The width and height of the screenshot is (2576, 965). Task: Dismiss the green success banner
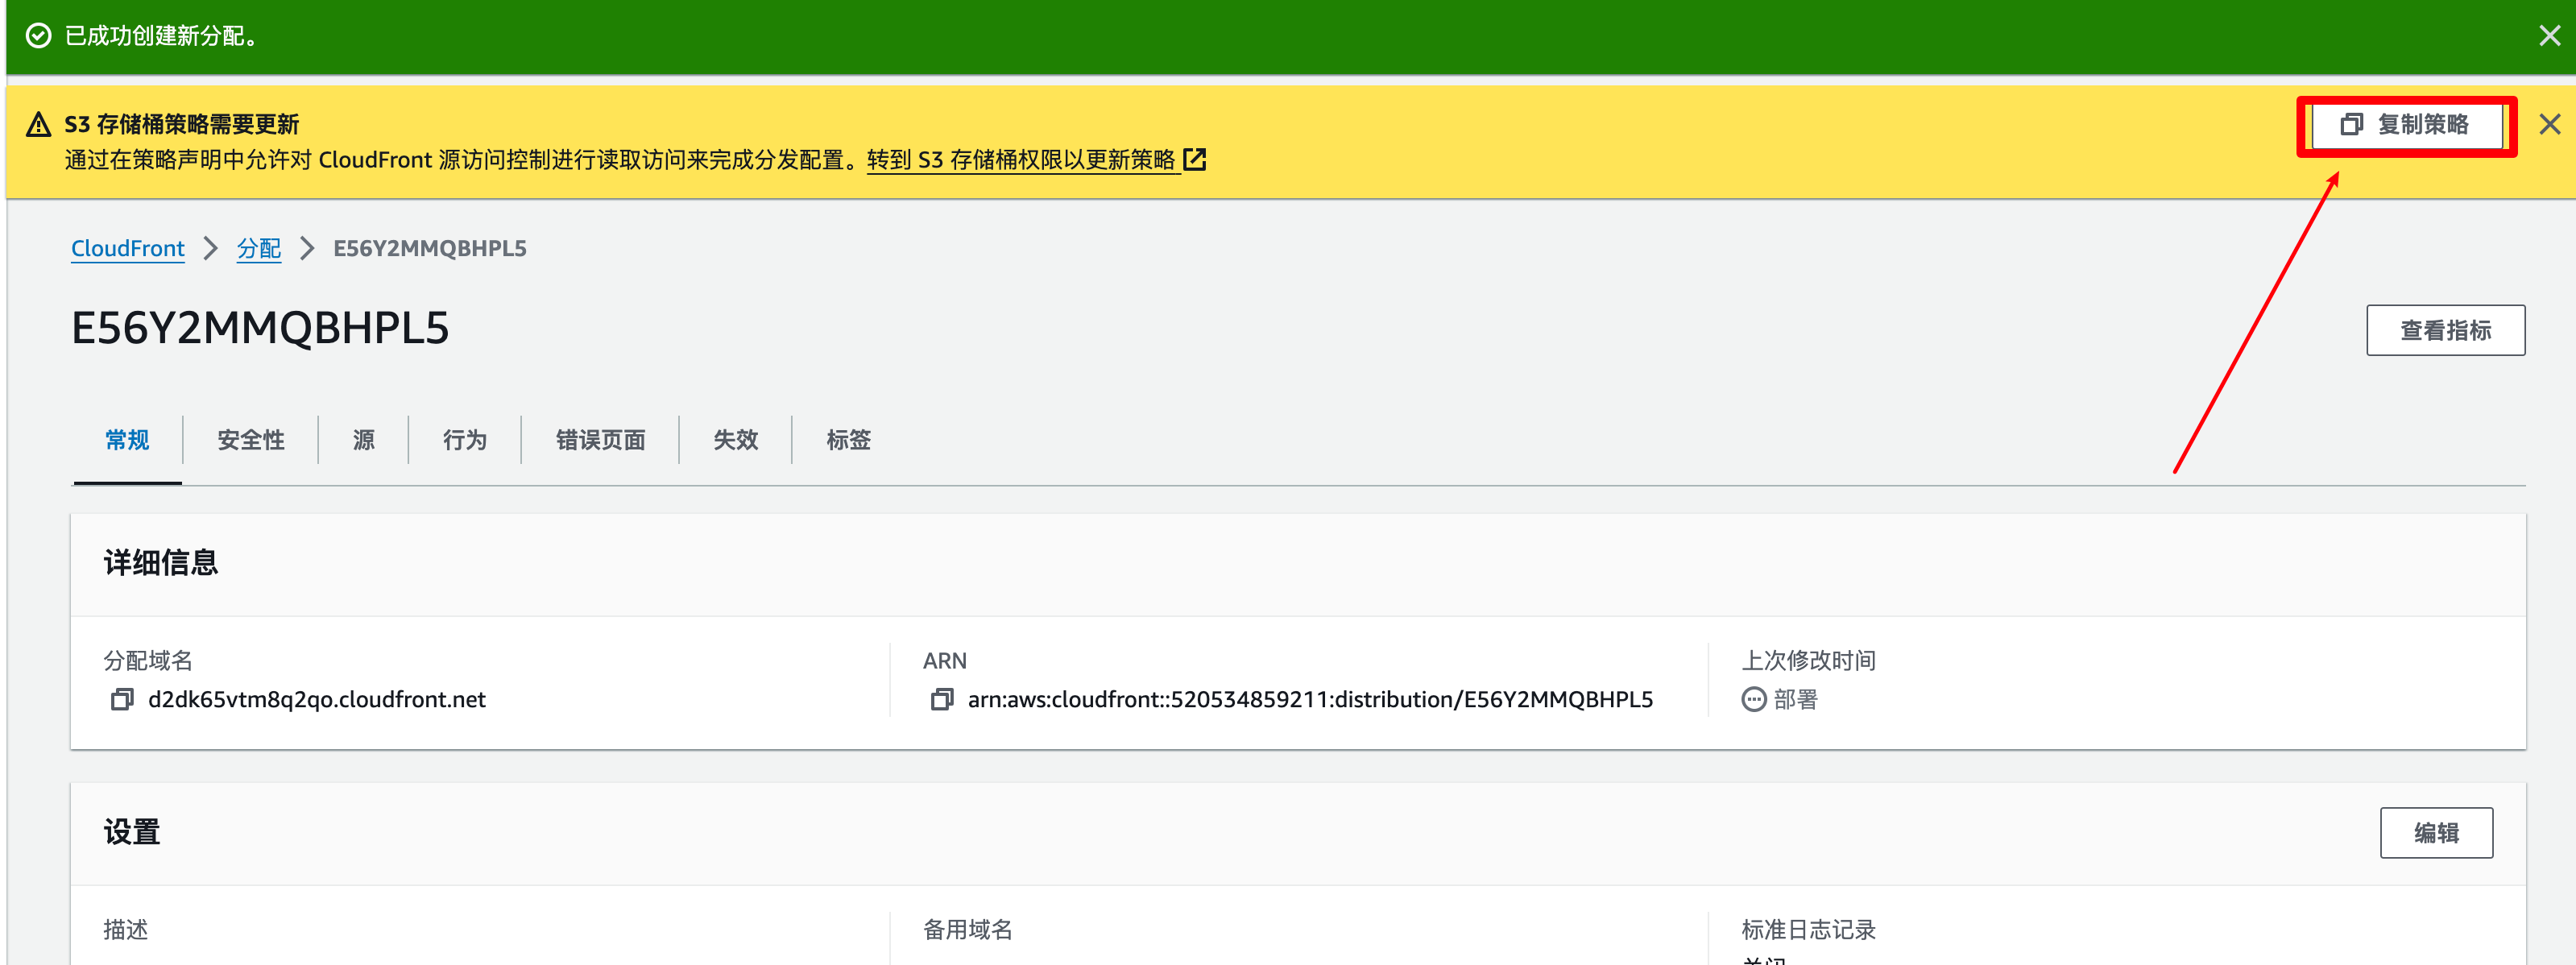[2549, 36]
